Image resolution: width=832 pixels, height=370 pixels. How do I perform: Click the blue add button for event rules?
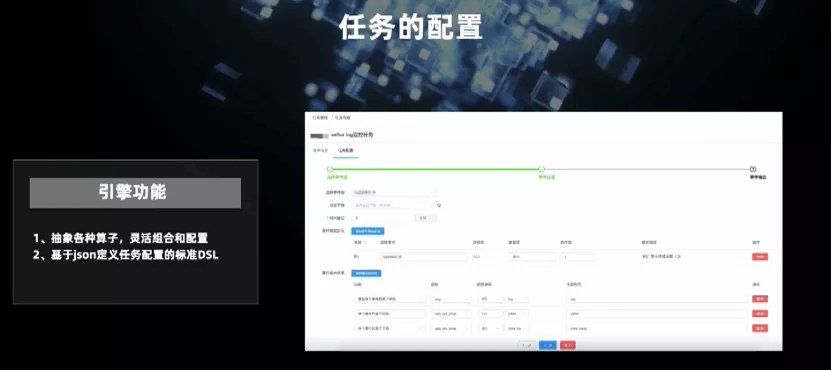[368, 231]
